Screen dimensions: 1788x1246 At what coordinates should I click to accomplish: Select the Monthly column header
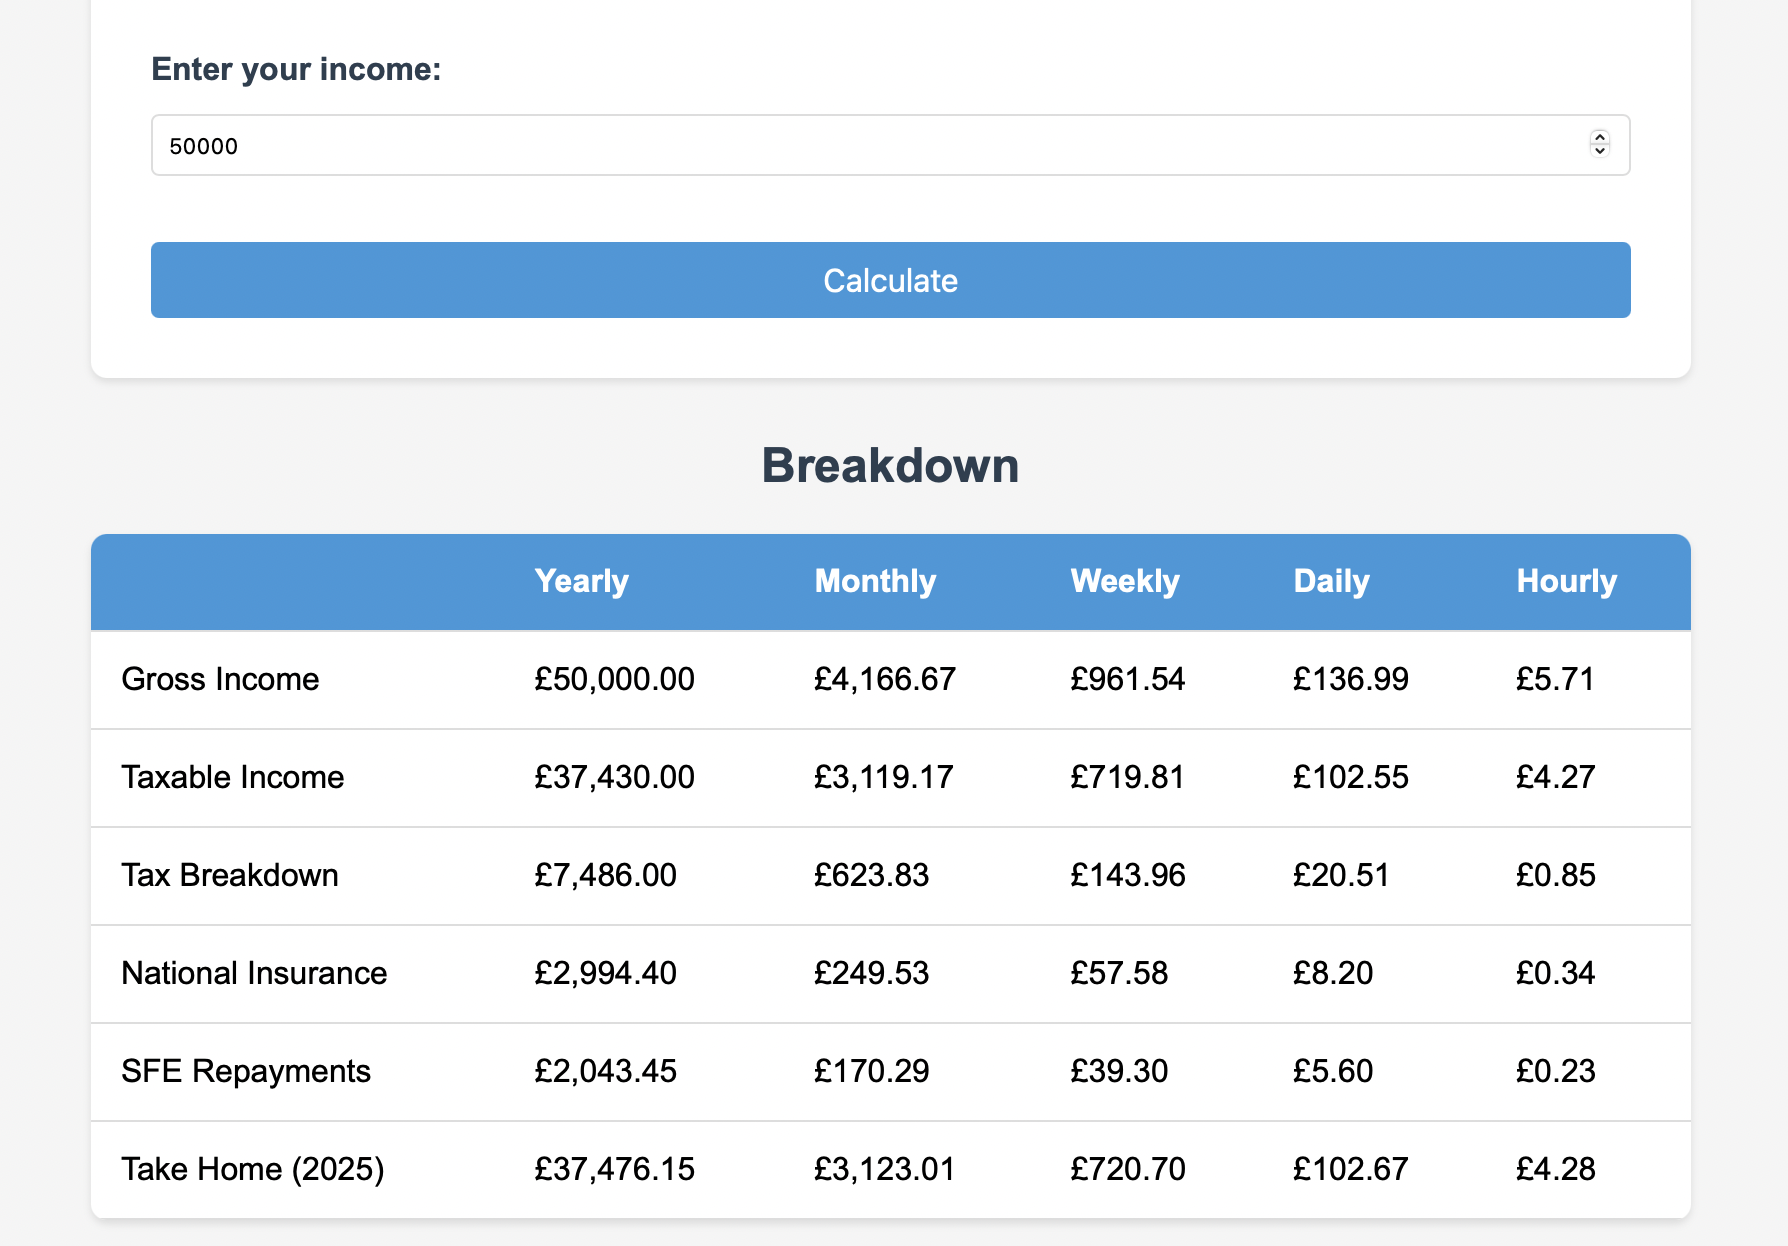pos(875,581)
